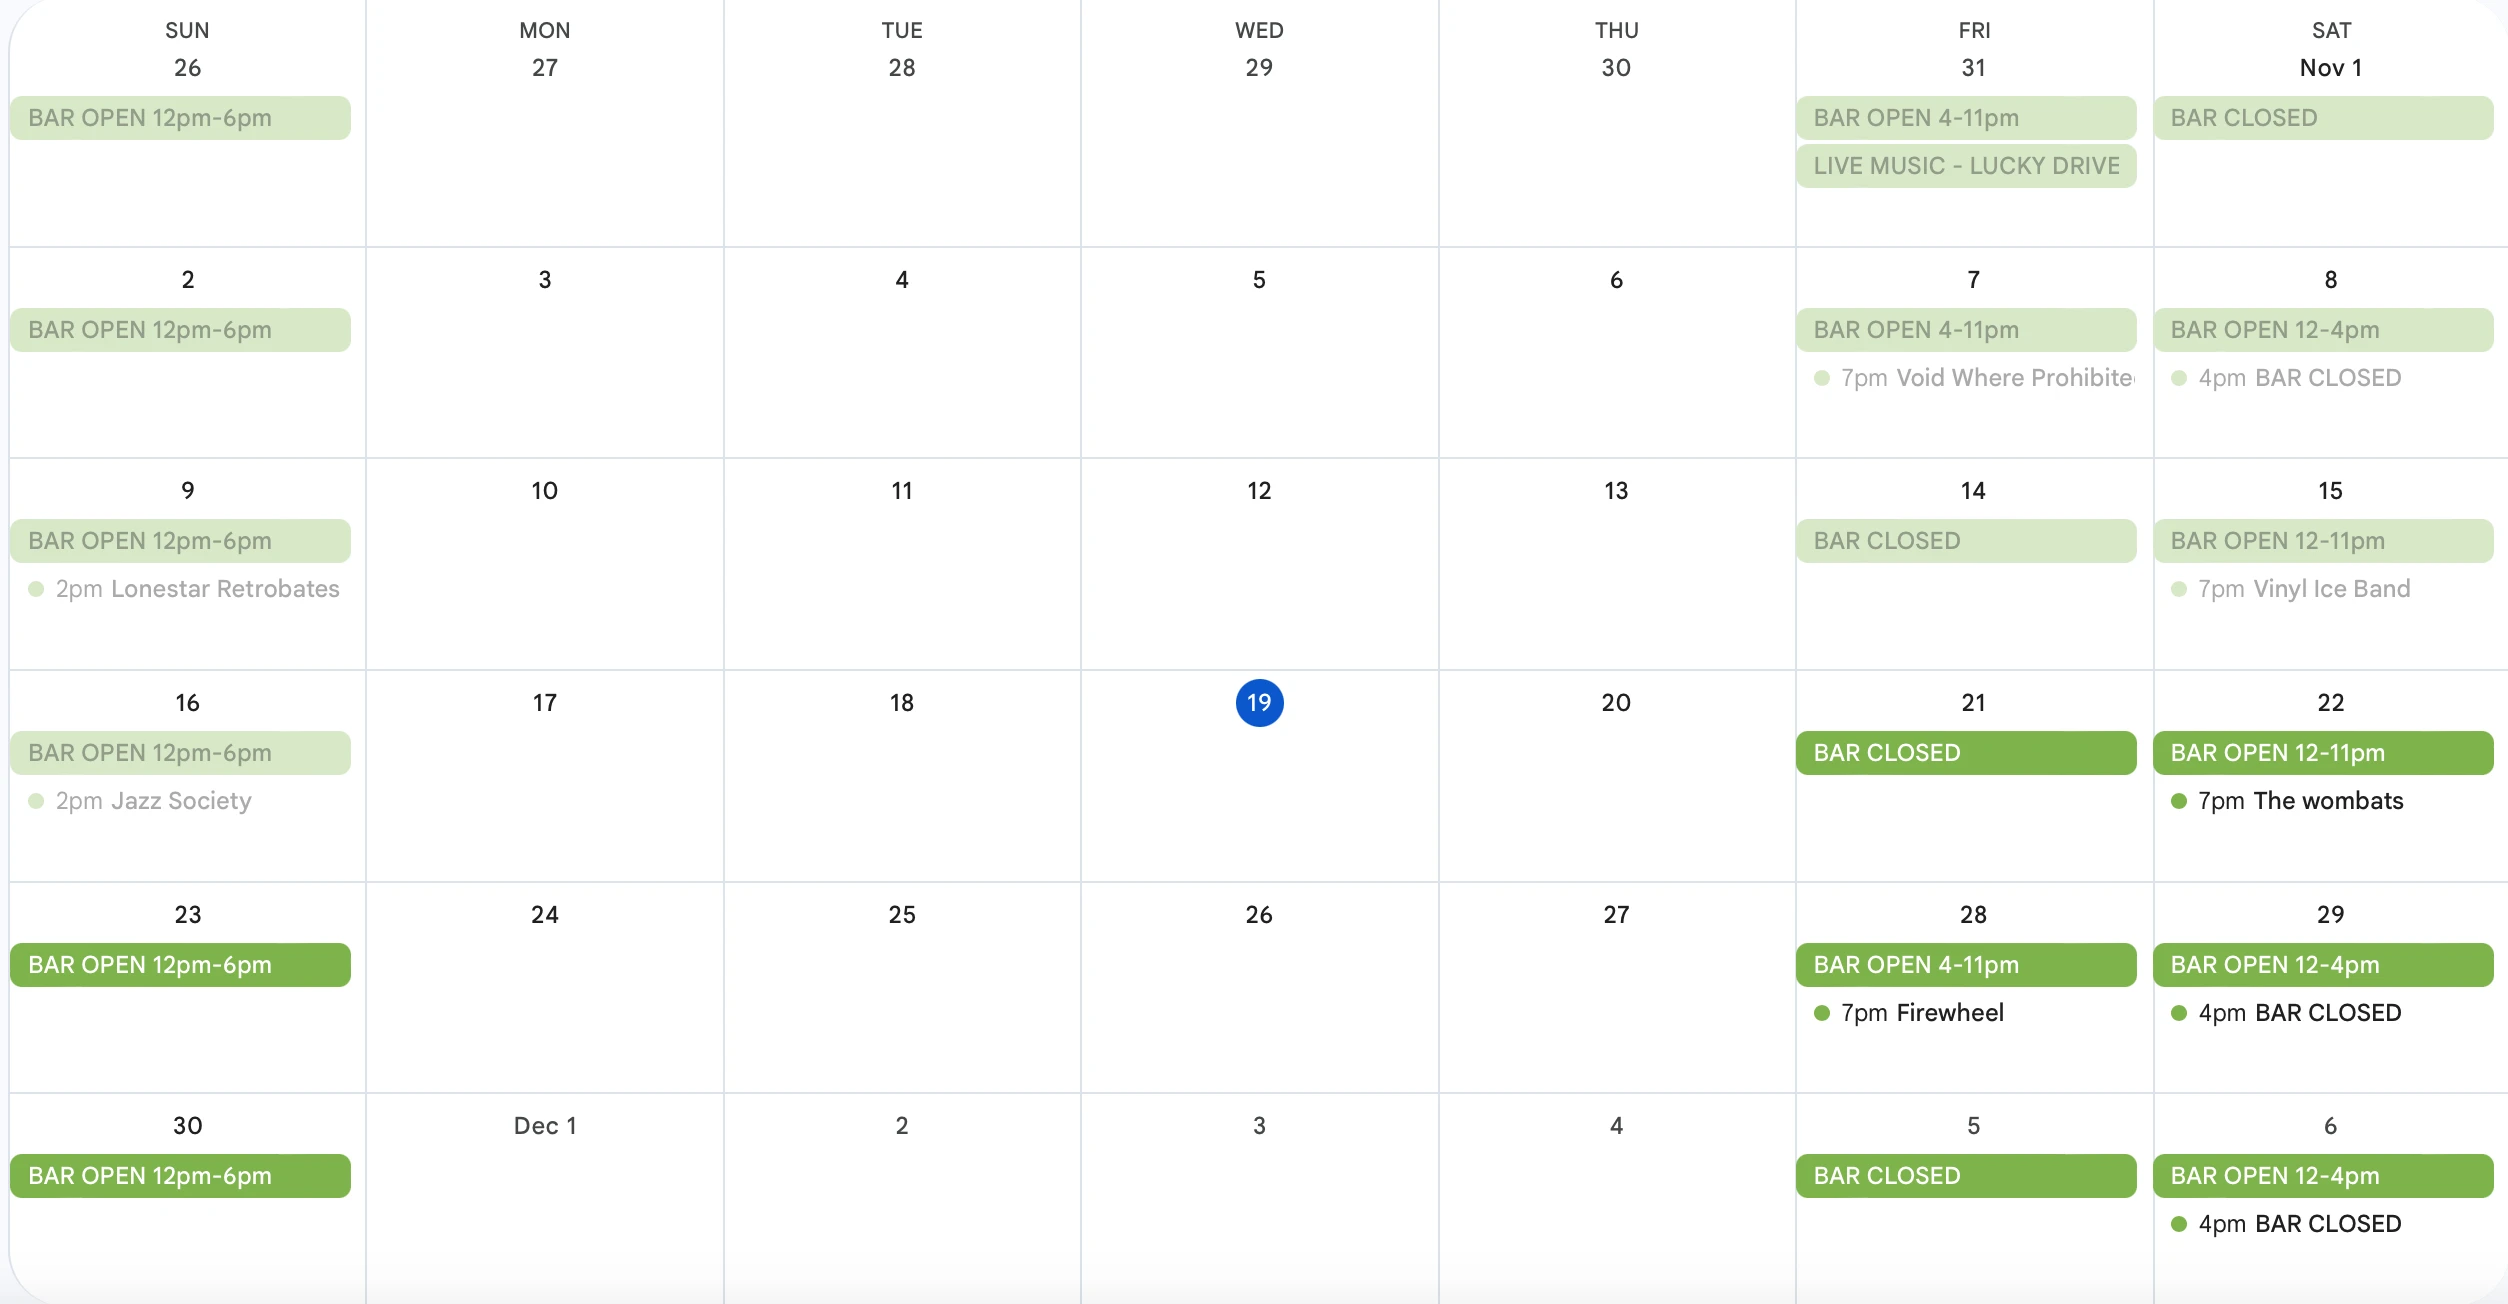Viewport: 2508px width, 1304px height.
Task: Open the 7pm Void Where Prohibited event
Action: [1986, 378]
